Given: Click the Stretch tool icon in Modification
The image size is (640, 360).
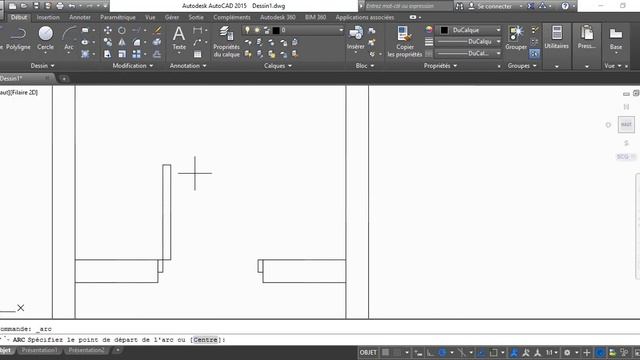Looking at the screenshot, I should pyautogui.click(x=108, y=54).
